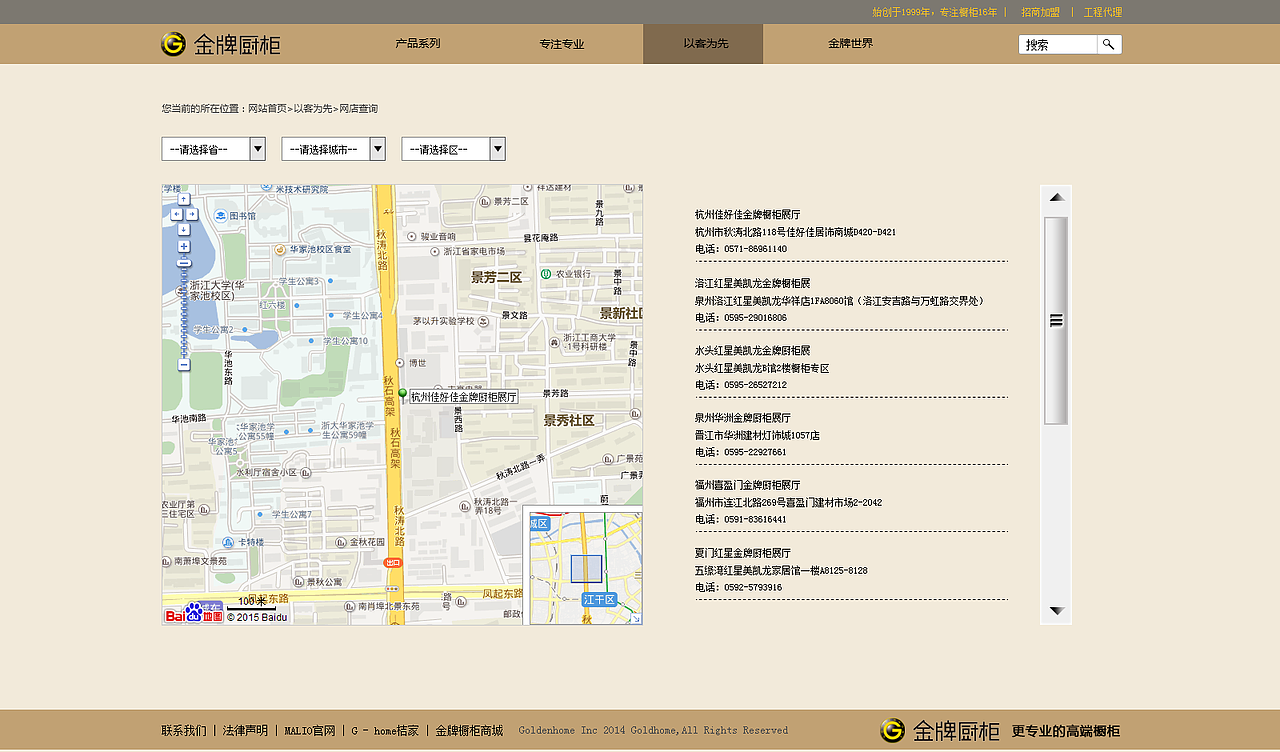Click the 金牌橱柜商城 footer link
Screen dimensions: 1280x752
click(x=469, y=731)
